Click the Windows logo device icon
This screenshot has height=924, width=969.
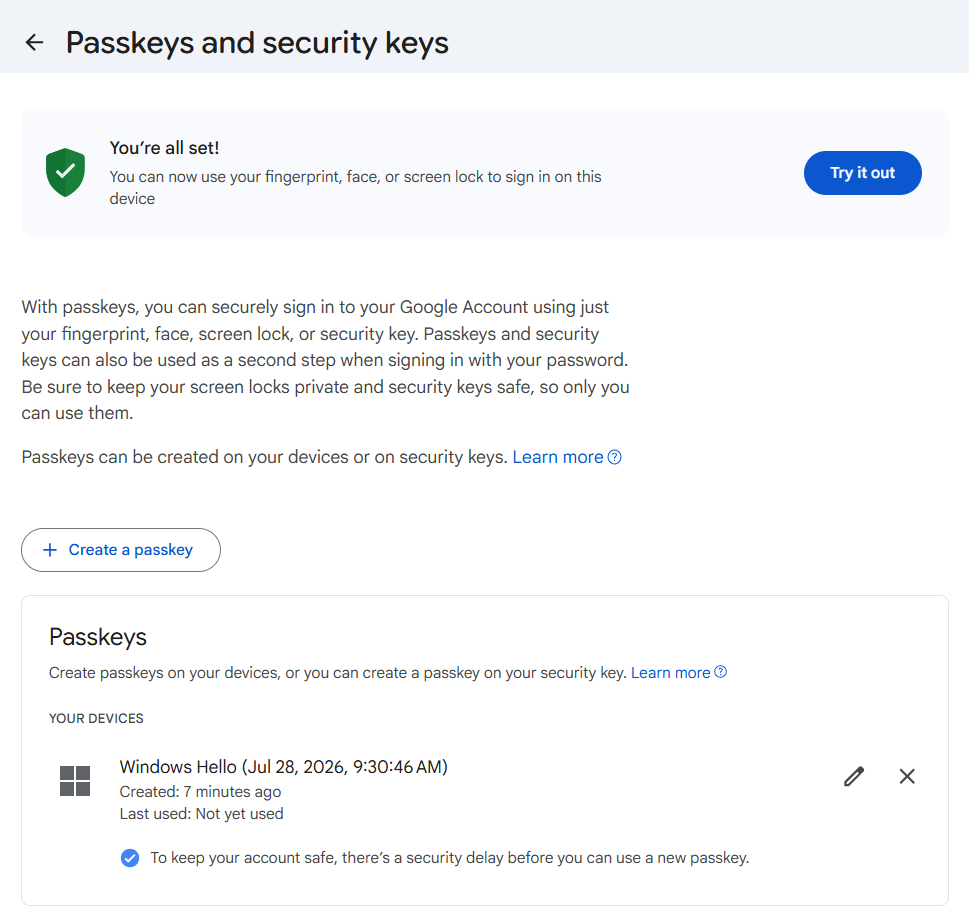pos(75,781)
